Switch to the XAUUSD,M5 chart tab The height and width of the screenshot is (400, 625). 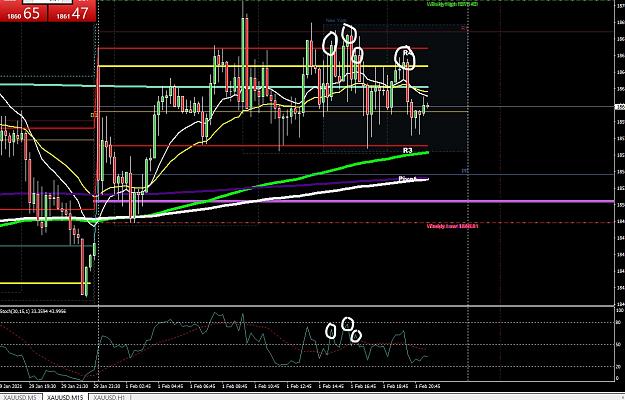tap(20, 397)
